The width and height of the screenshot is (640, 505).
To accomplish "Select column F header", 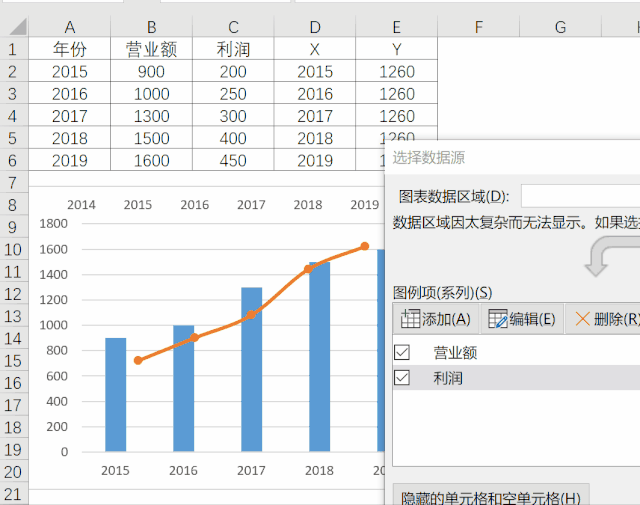I will click(478, 27).
